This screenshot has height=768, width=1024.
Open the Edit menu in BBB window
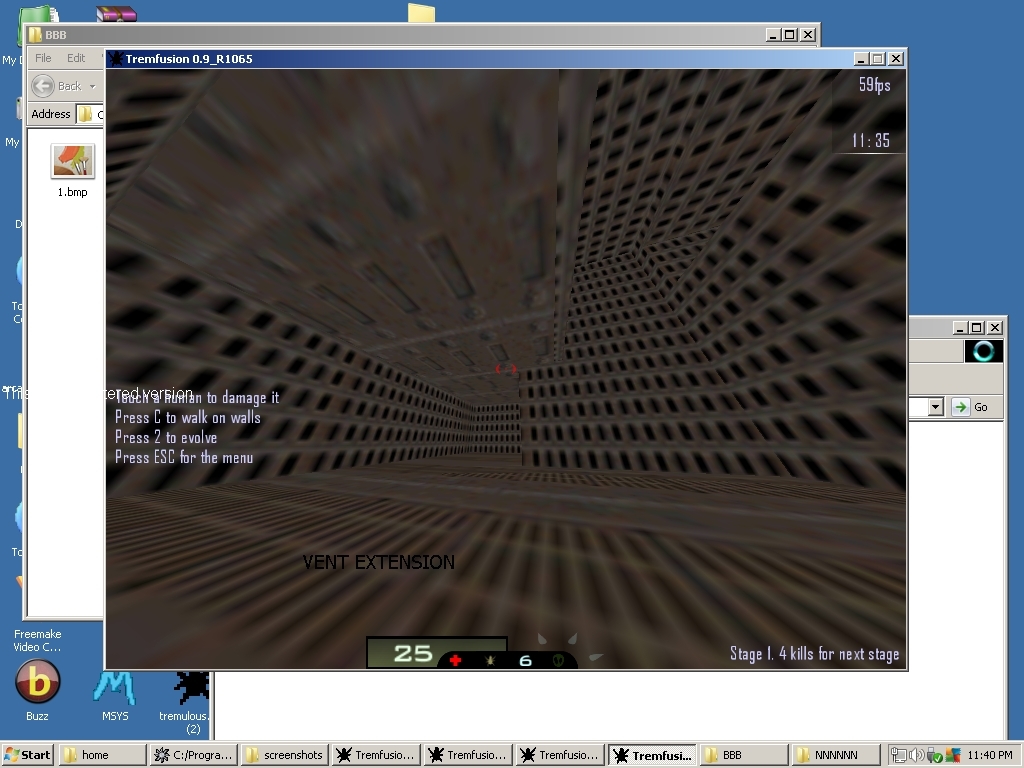pos(76,58)
